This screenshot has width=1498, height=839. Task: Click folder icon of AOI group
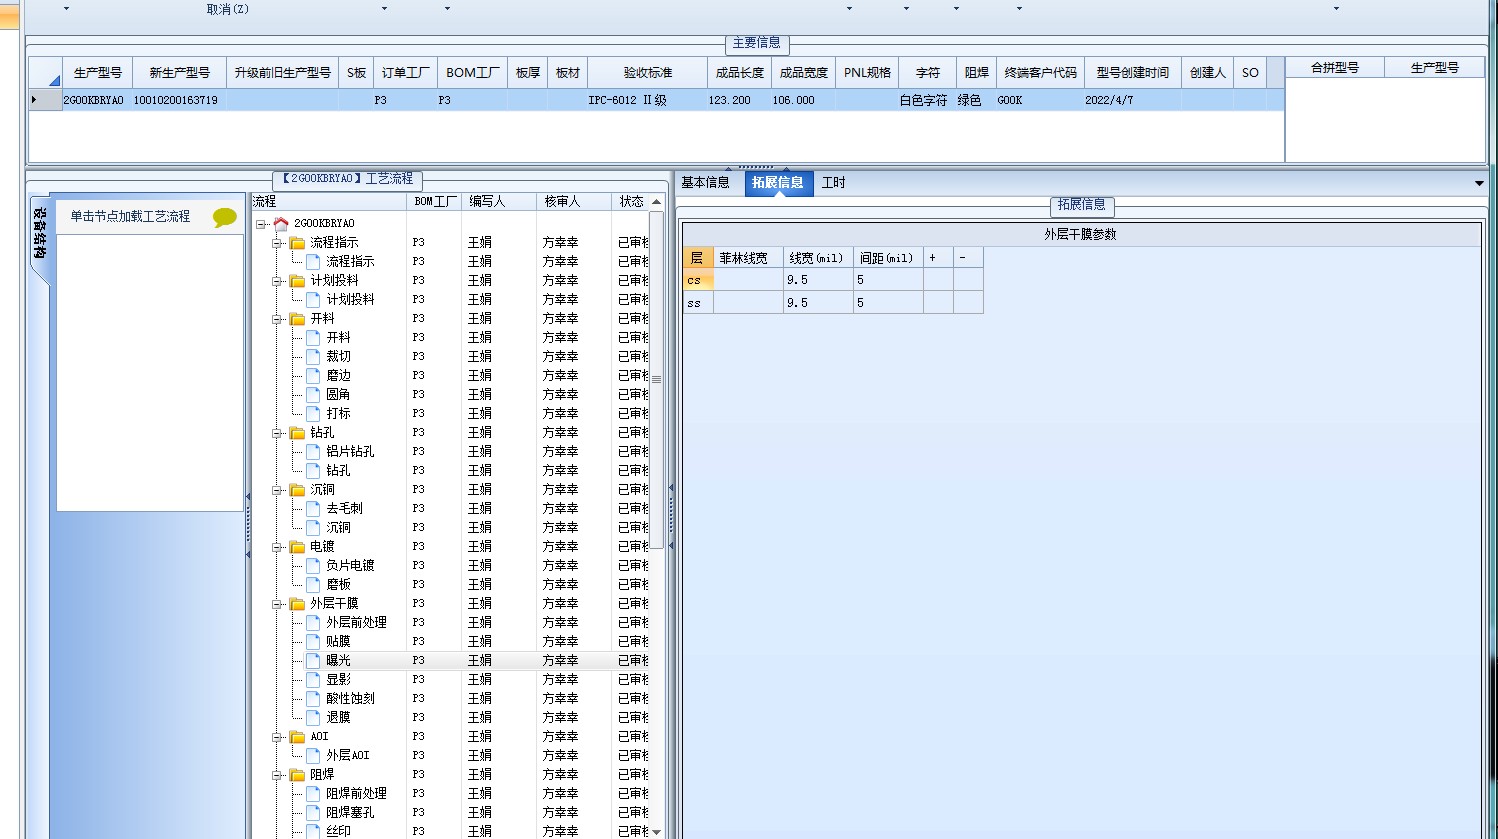click(x=297, y=736)
